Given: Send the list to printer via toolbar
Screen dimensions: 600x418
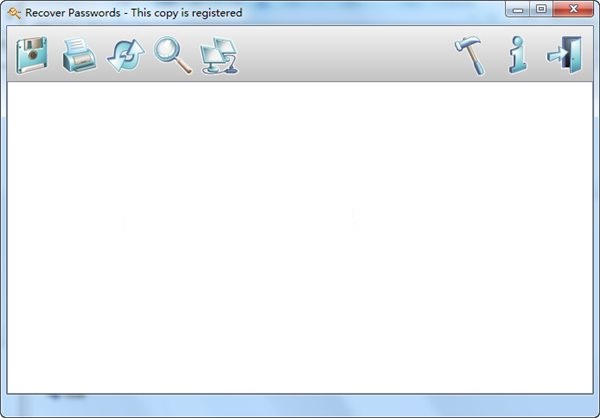Looking at the screenshot, I should coord(79,55).
